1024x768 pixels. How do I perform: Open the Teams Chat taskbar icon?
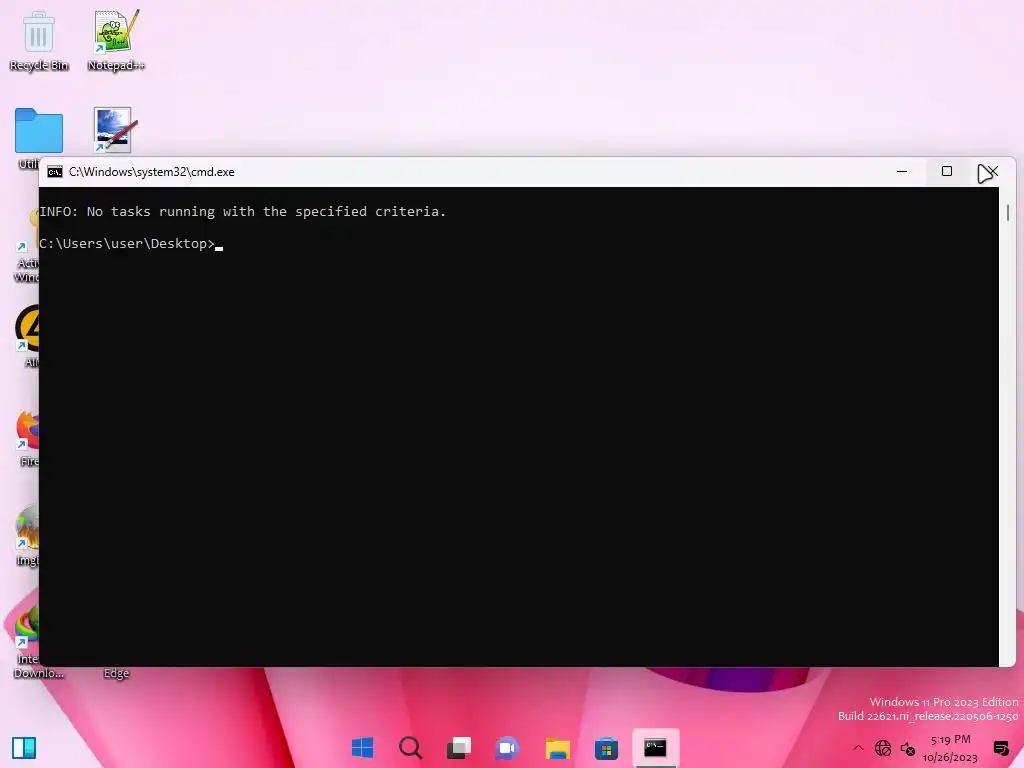click(x=507, y=748)
